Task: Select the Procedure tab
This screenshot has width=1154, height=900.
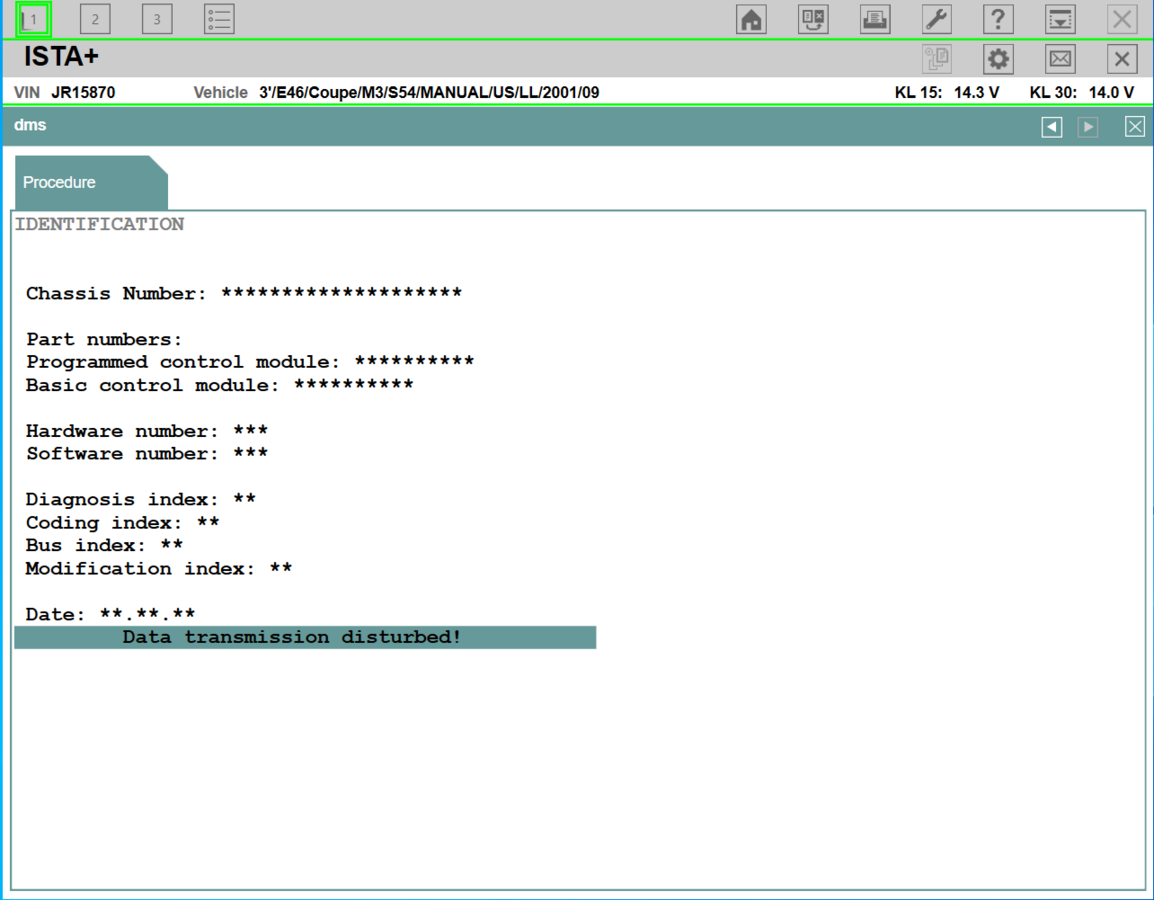Action: coord(60,183)
